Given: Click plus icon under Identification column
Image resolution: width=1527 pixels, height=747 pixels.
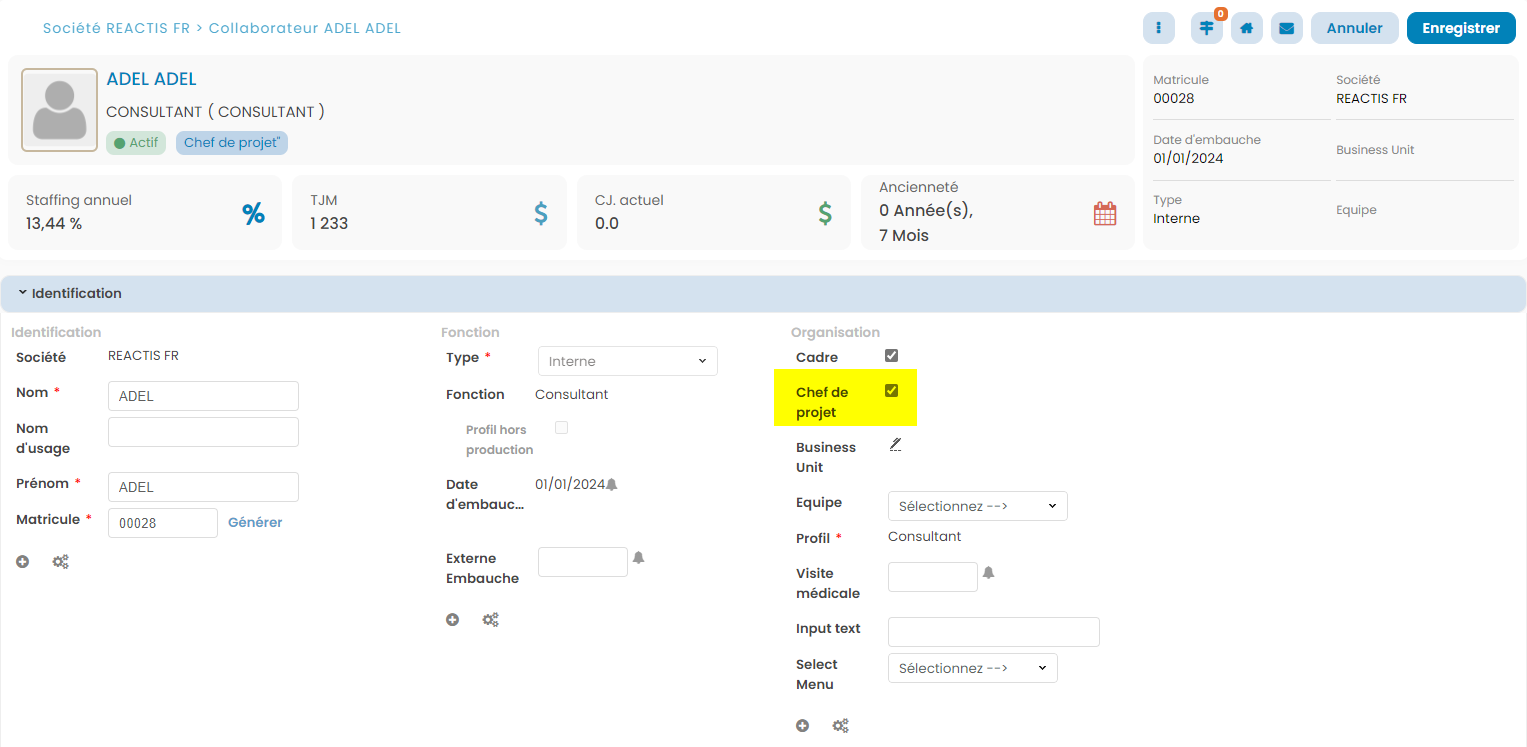Looking at the screenshot, I should tap(23, 562).
